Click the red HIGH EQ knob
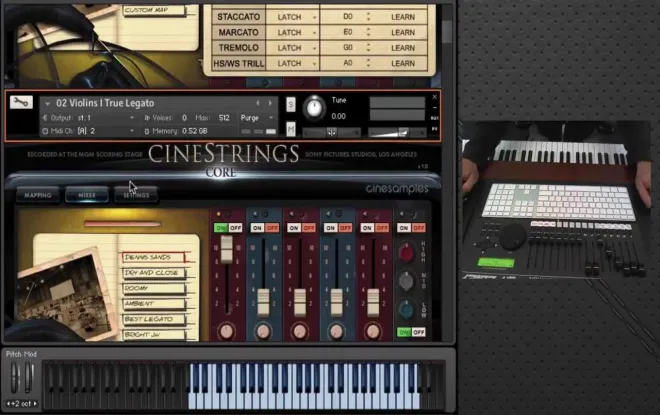The image size is (660, 415). [x=406, y=253]
